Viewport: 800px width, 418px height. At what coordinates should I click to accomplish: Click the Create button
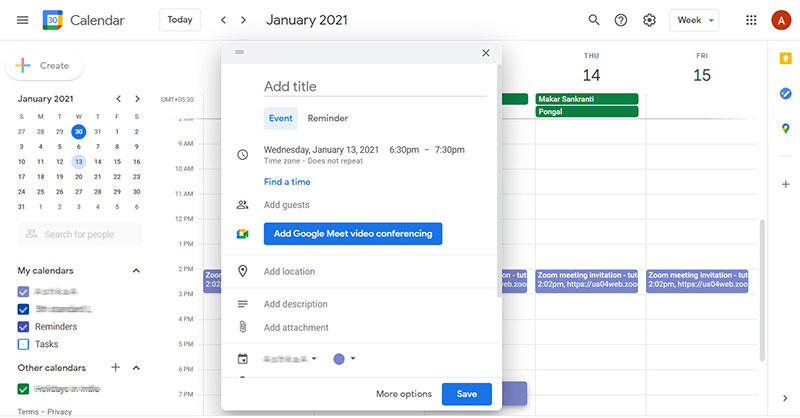[x=44, y=65]
